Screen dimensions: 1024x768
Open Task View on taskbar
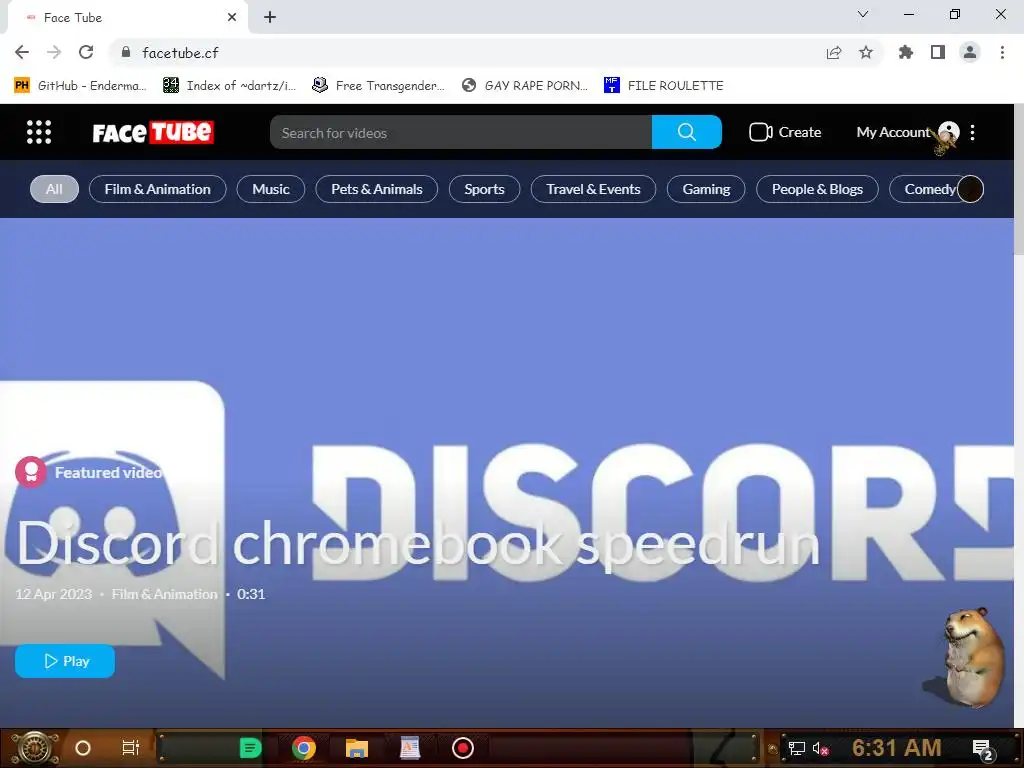(x=131, y=748)
